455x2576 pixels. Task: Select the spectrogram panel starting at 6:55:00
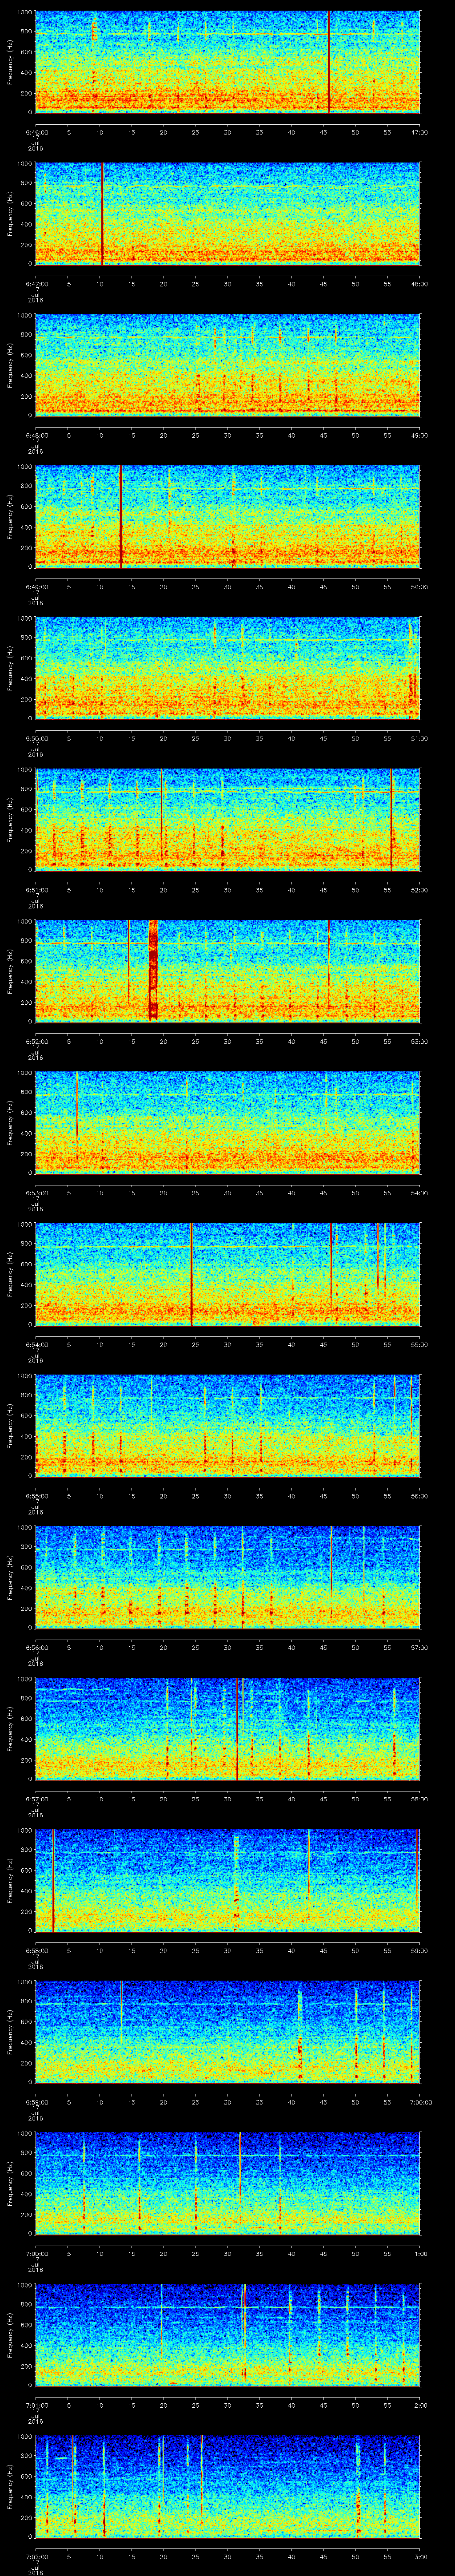[227, 1425]
